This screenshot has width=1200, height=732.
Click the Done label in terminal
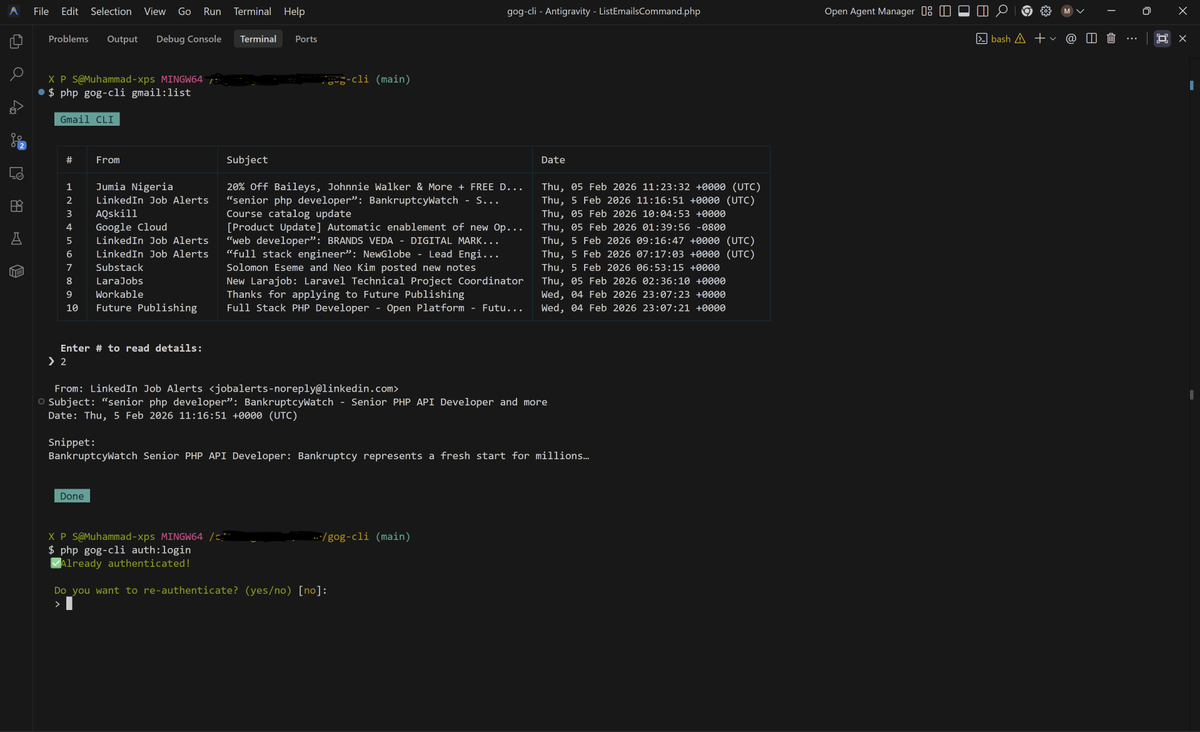coord(72,496)
